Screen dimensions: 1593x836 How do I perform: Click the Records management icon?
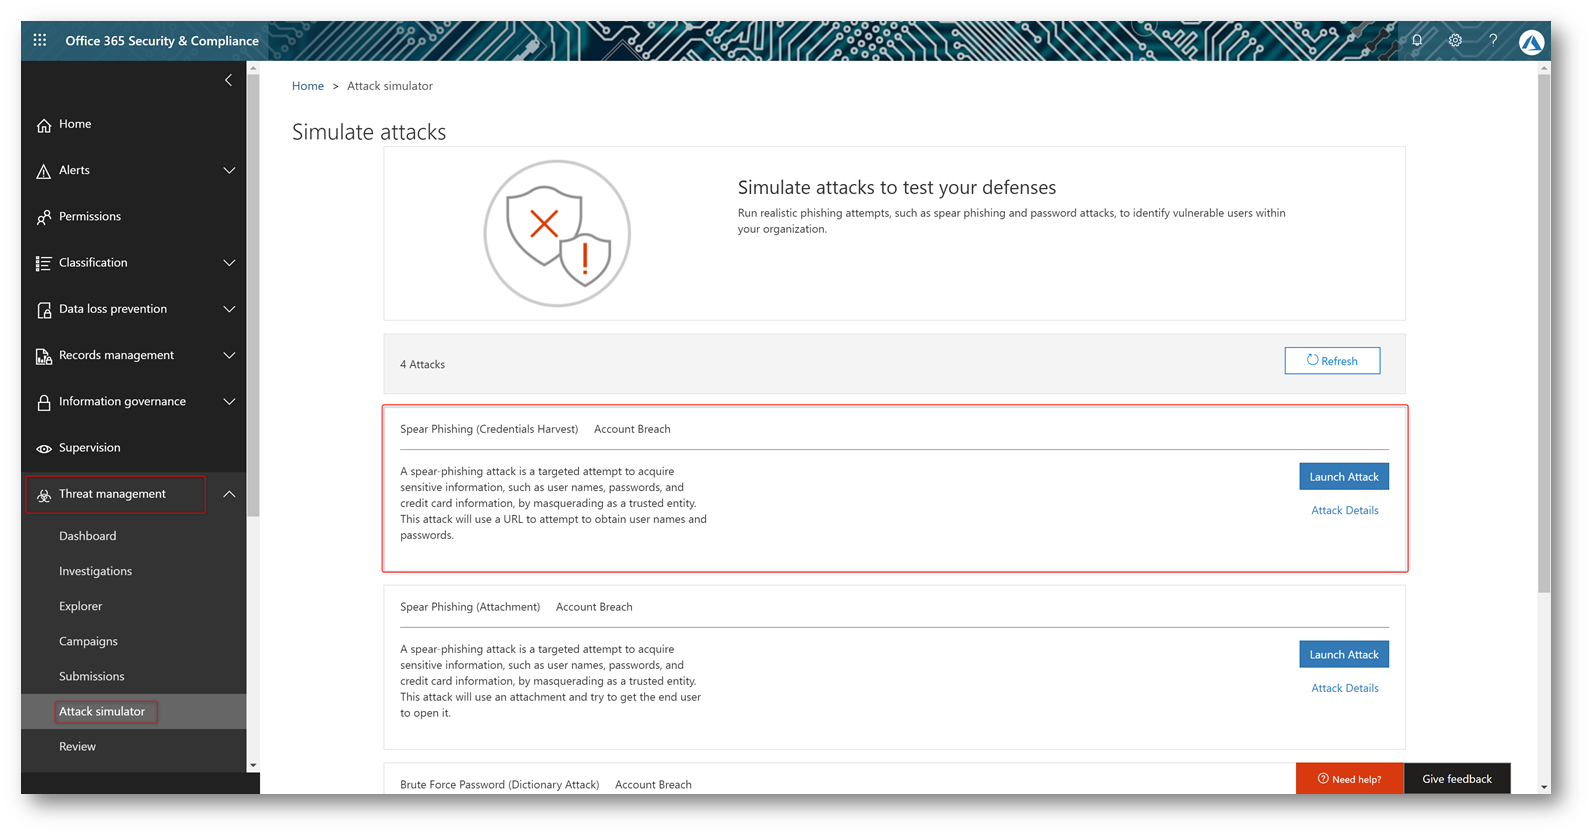44,356
